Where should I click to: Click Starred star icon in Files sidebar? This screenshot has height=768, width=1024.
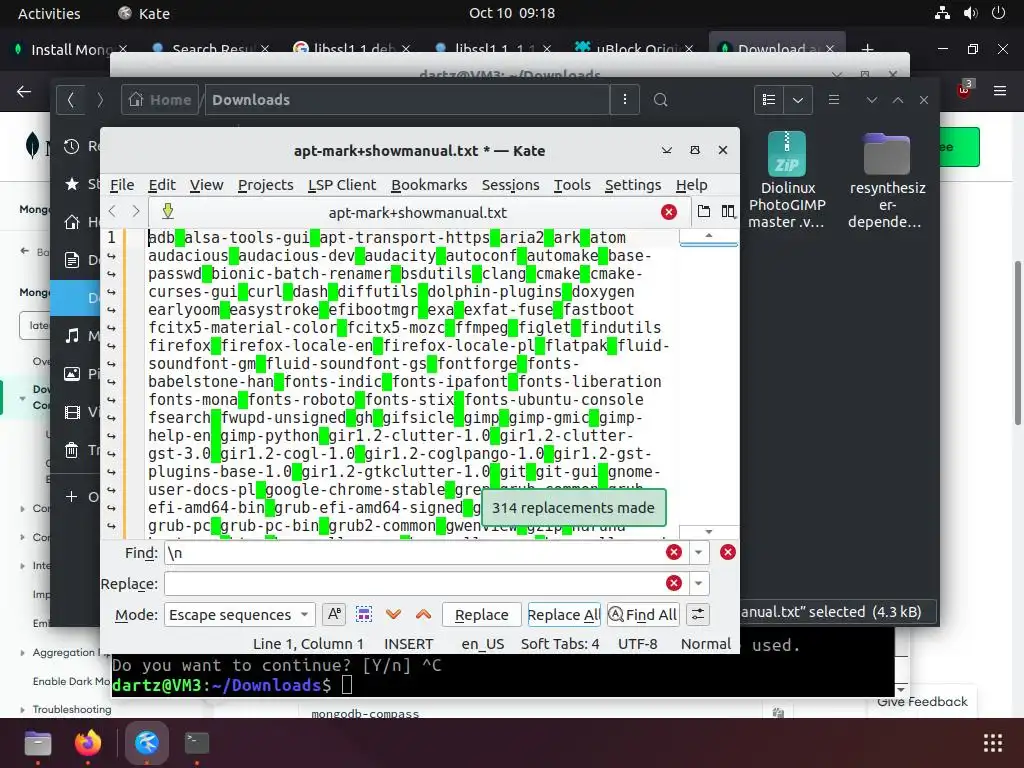(x=72, y=184)
